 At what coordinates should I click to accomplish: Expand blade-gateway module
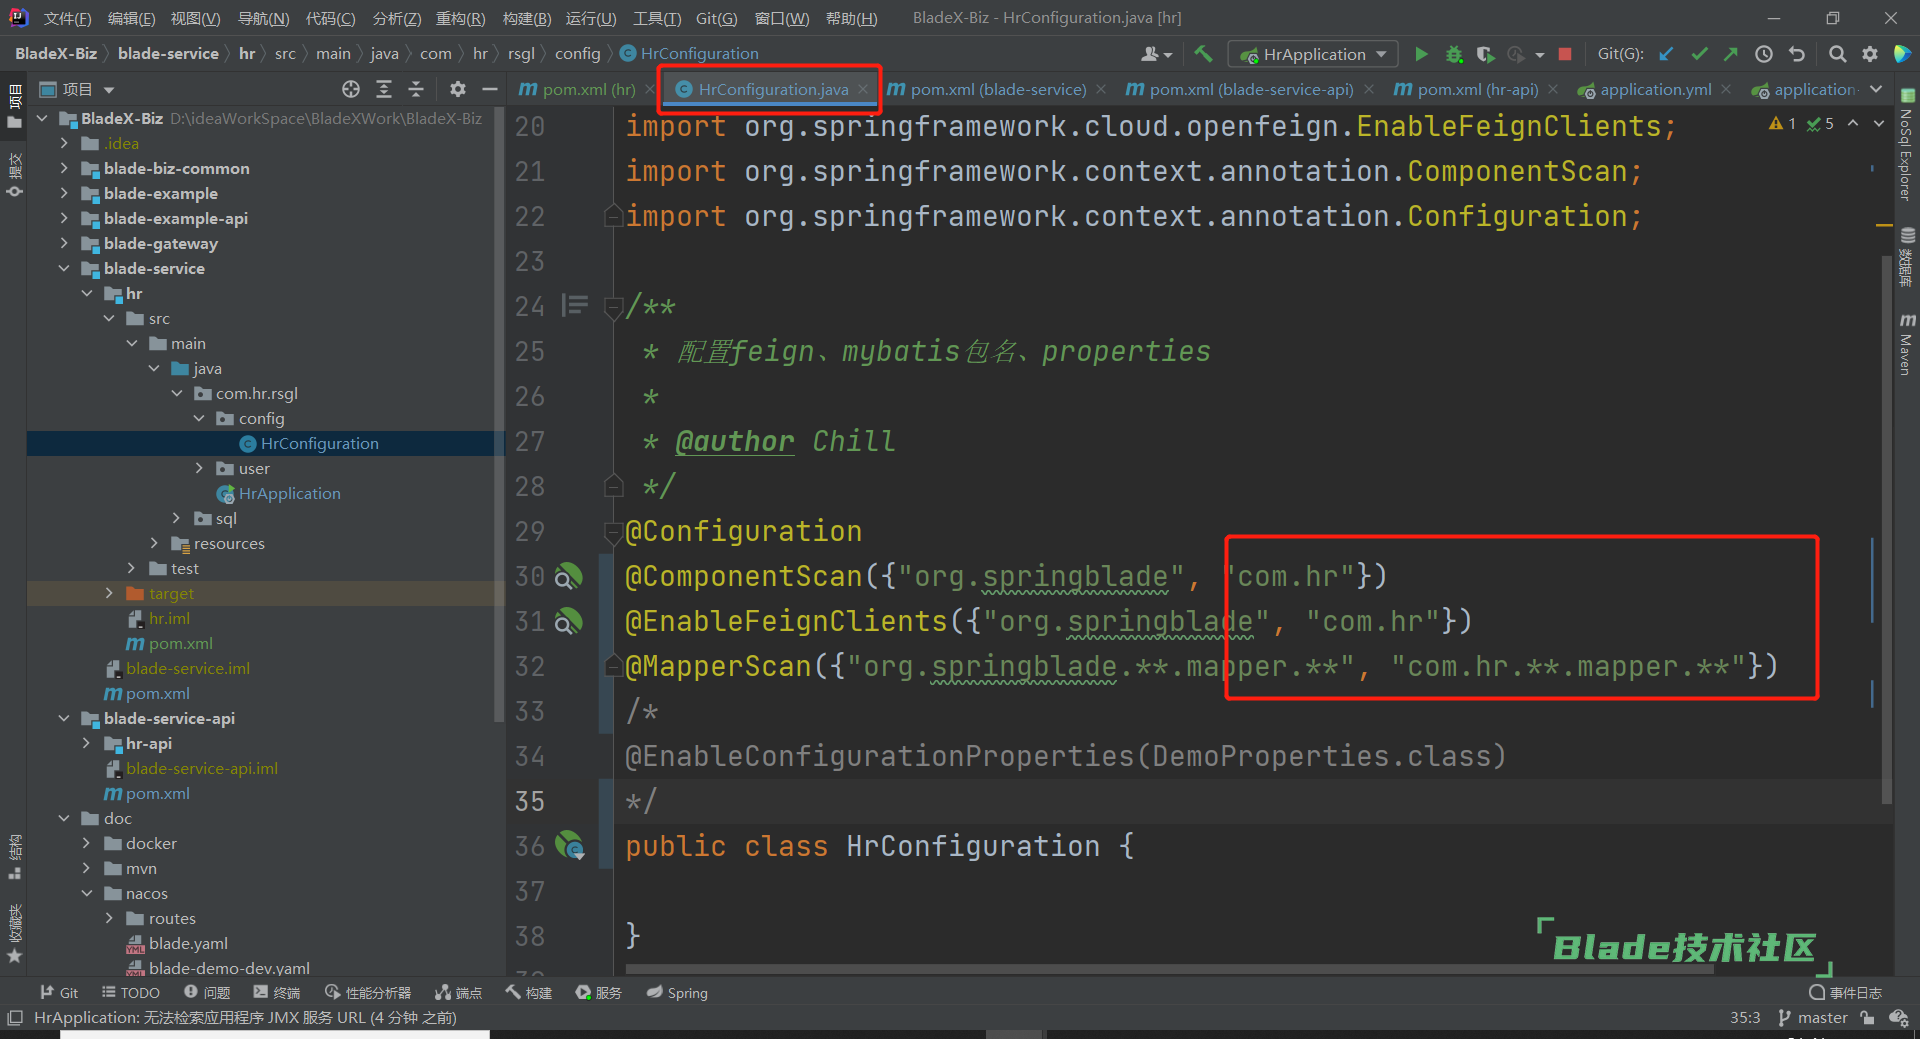coord(64,243)
